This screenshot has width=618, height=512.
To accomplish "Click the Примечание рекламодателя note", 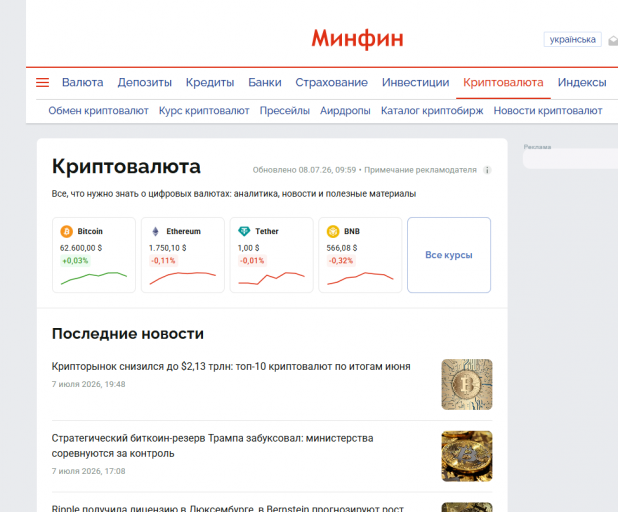I will (x=420, y=170).
